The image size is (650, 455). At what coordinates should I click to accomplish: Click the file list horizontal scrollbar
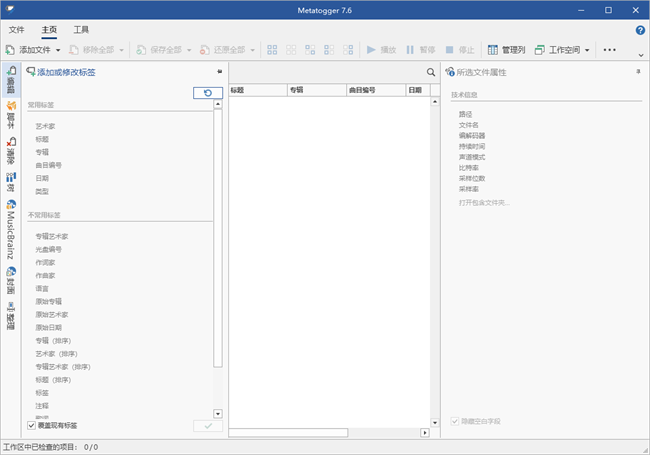pyautogui.click(x=290, y=433)
